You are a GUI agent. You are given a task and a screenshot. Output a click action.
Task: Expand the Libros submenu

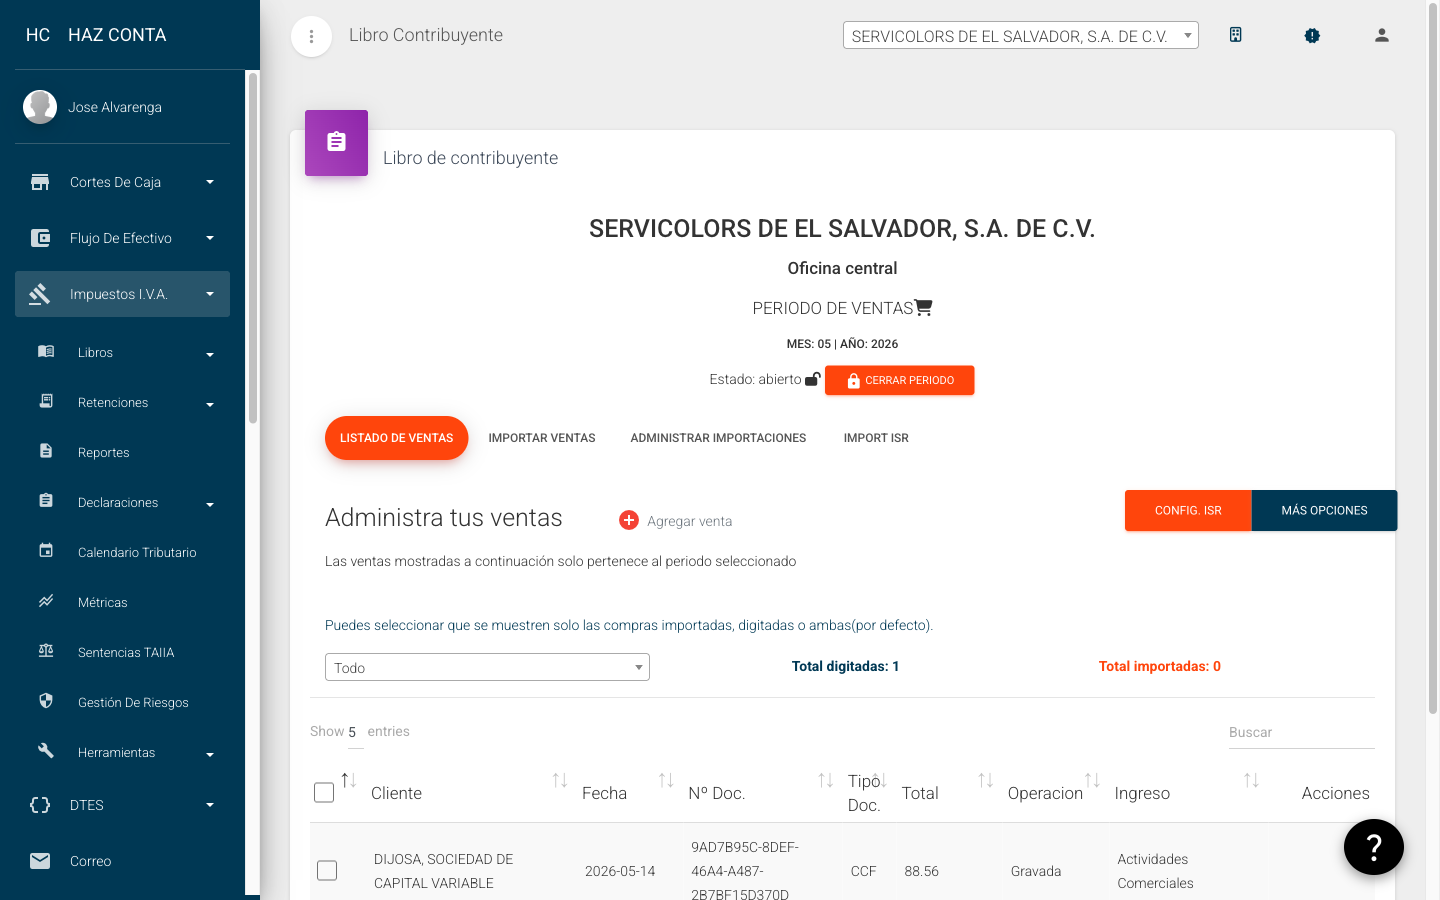(210, 354)
